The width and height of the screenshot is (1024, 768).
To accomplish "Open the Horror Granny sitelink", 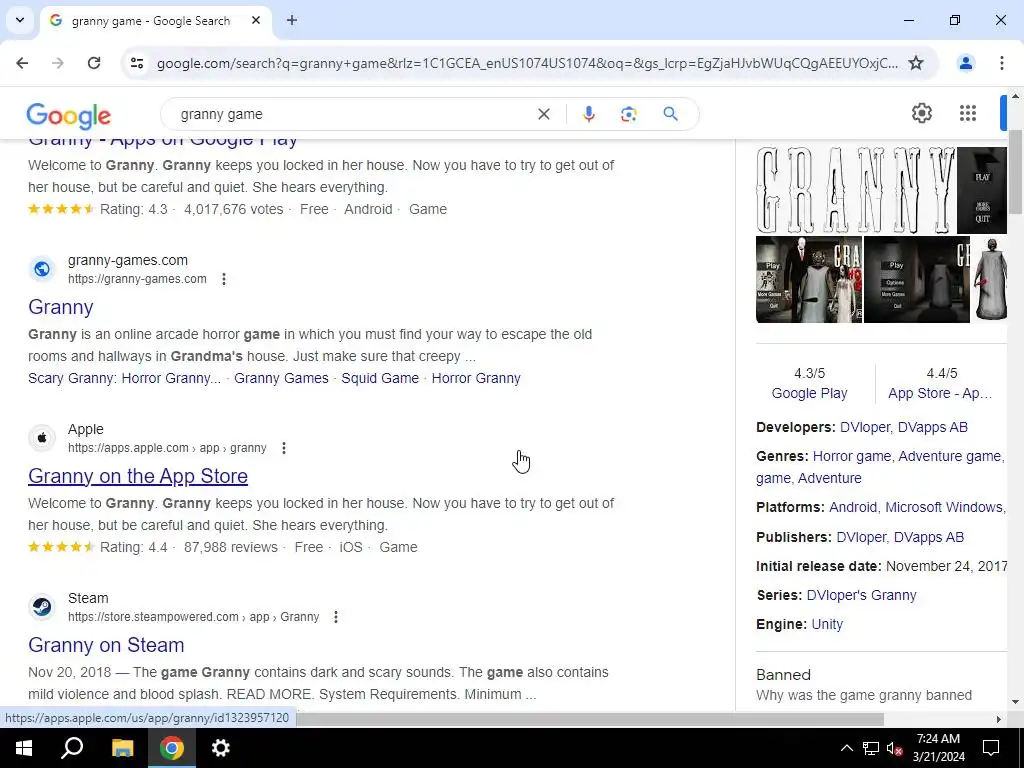I will click(x=476, y=378).
